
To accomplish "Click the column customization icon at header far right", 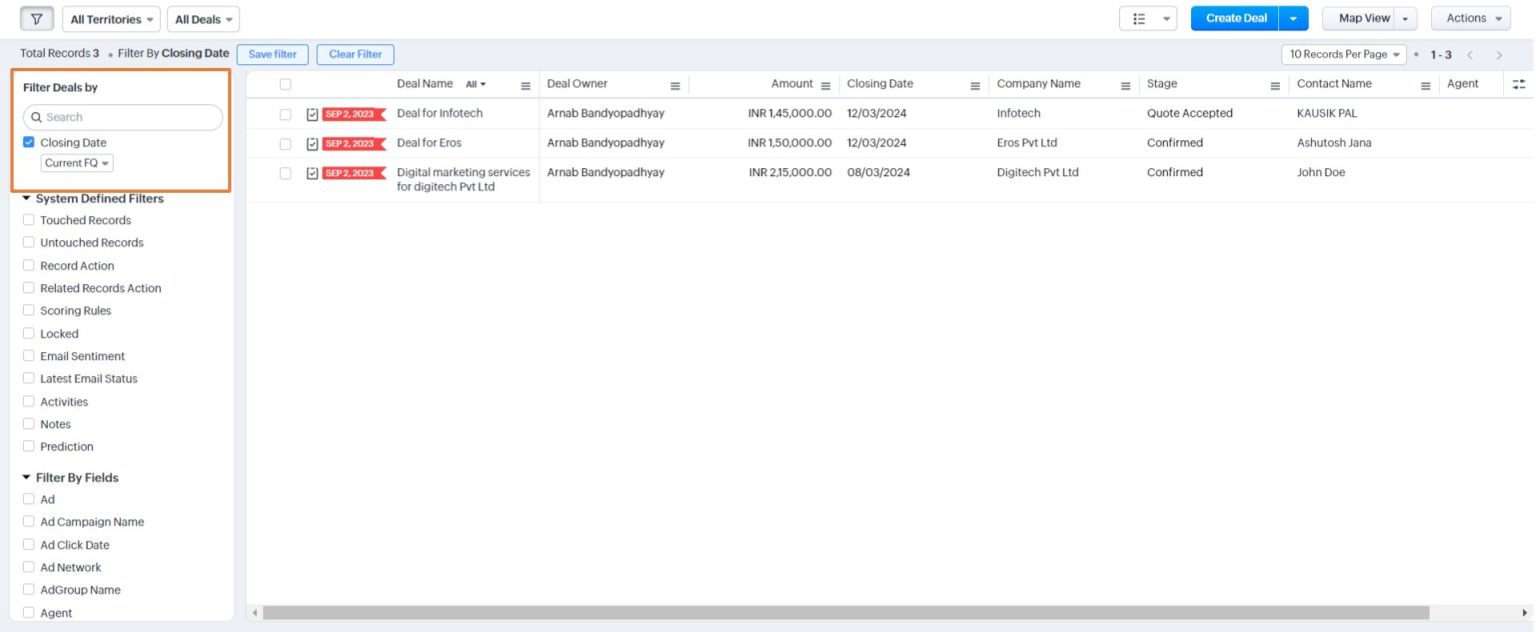I will click(x=1519, y=86).
